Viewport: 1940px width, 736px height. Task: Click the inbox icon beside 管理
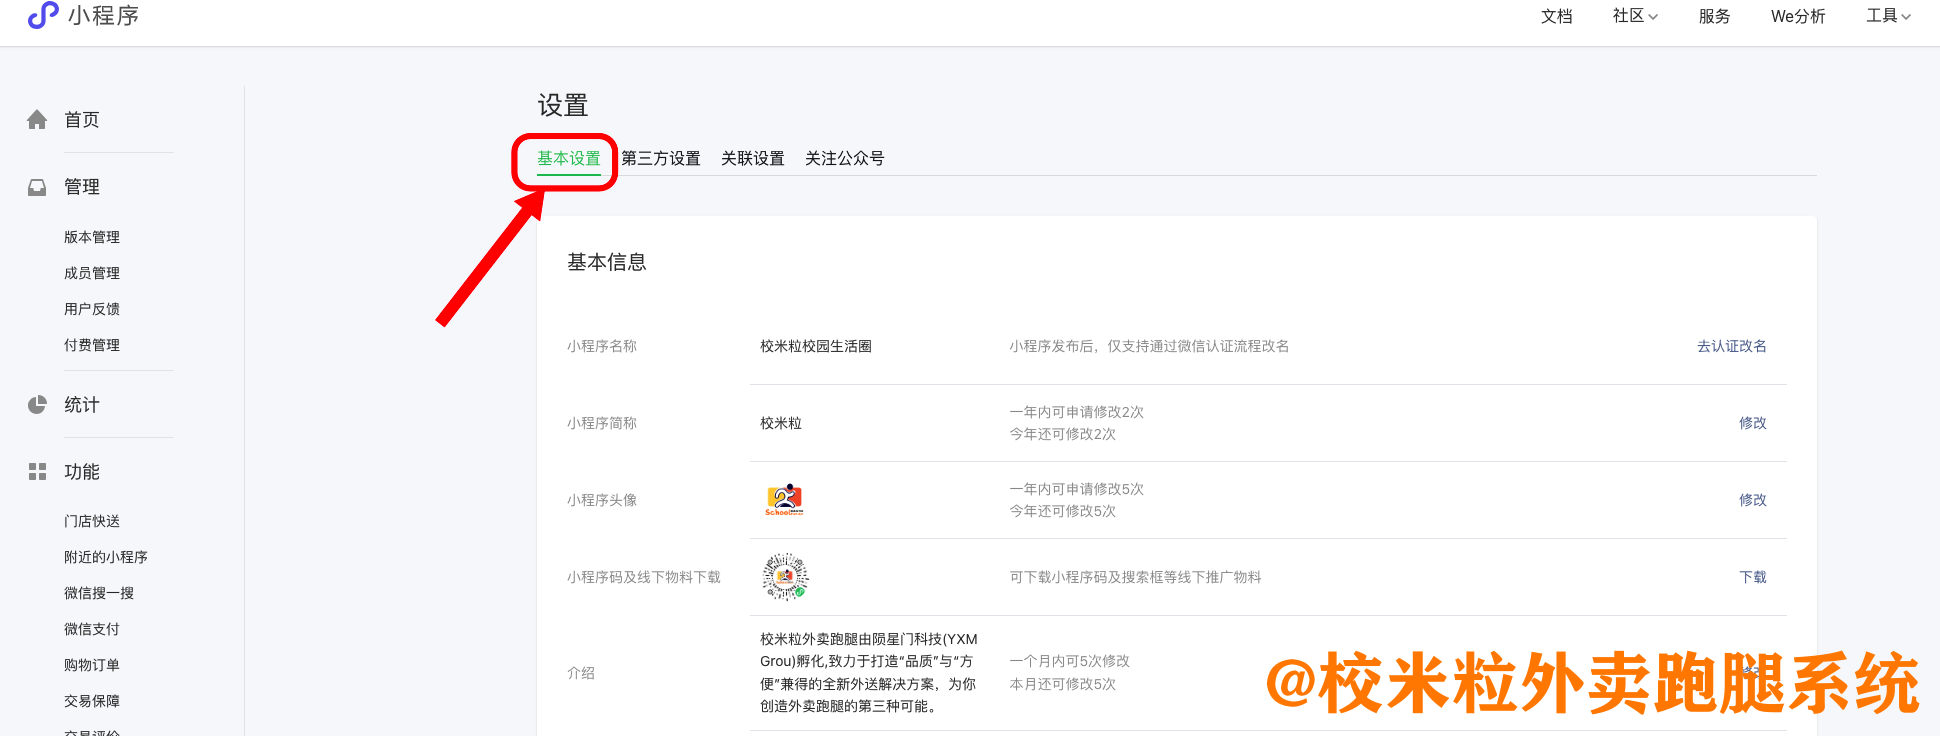coord(37,187)
